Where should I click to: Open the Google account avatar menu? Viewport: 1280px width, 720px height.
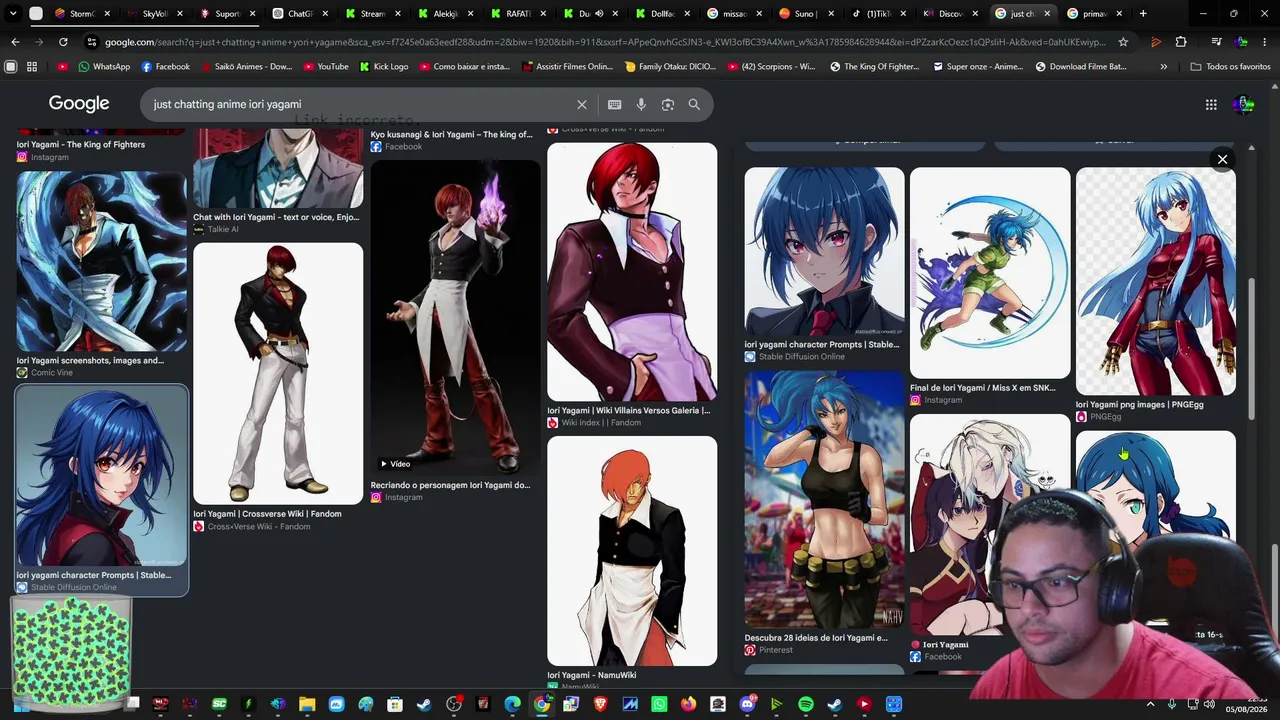pos(1243,104)
